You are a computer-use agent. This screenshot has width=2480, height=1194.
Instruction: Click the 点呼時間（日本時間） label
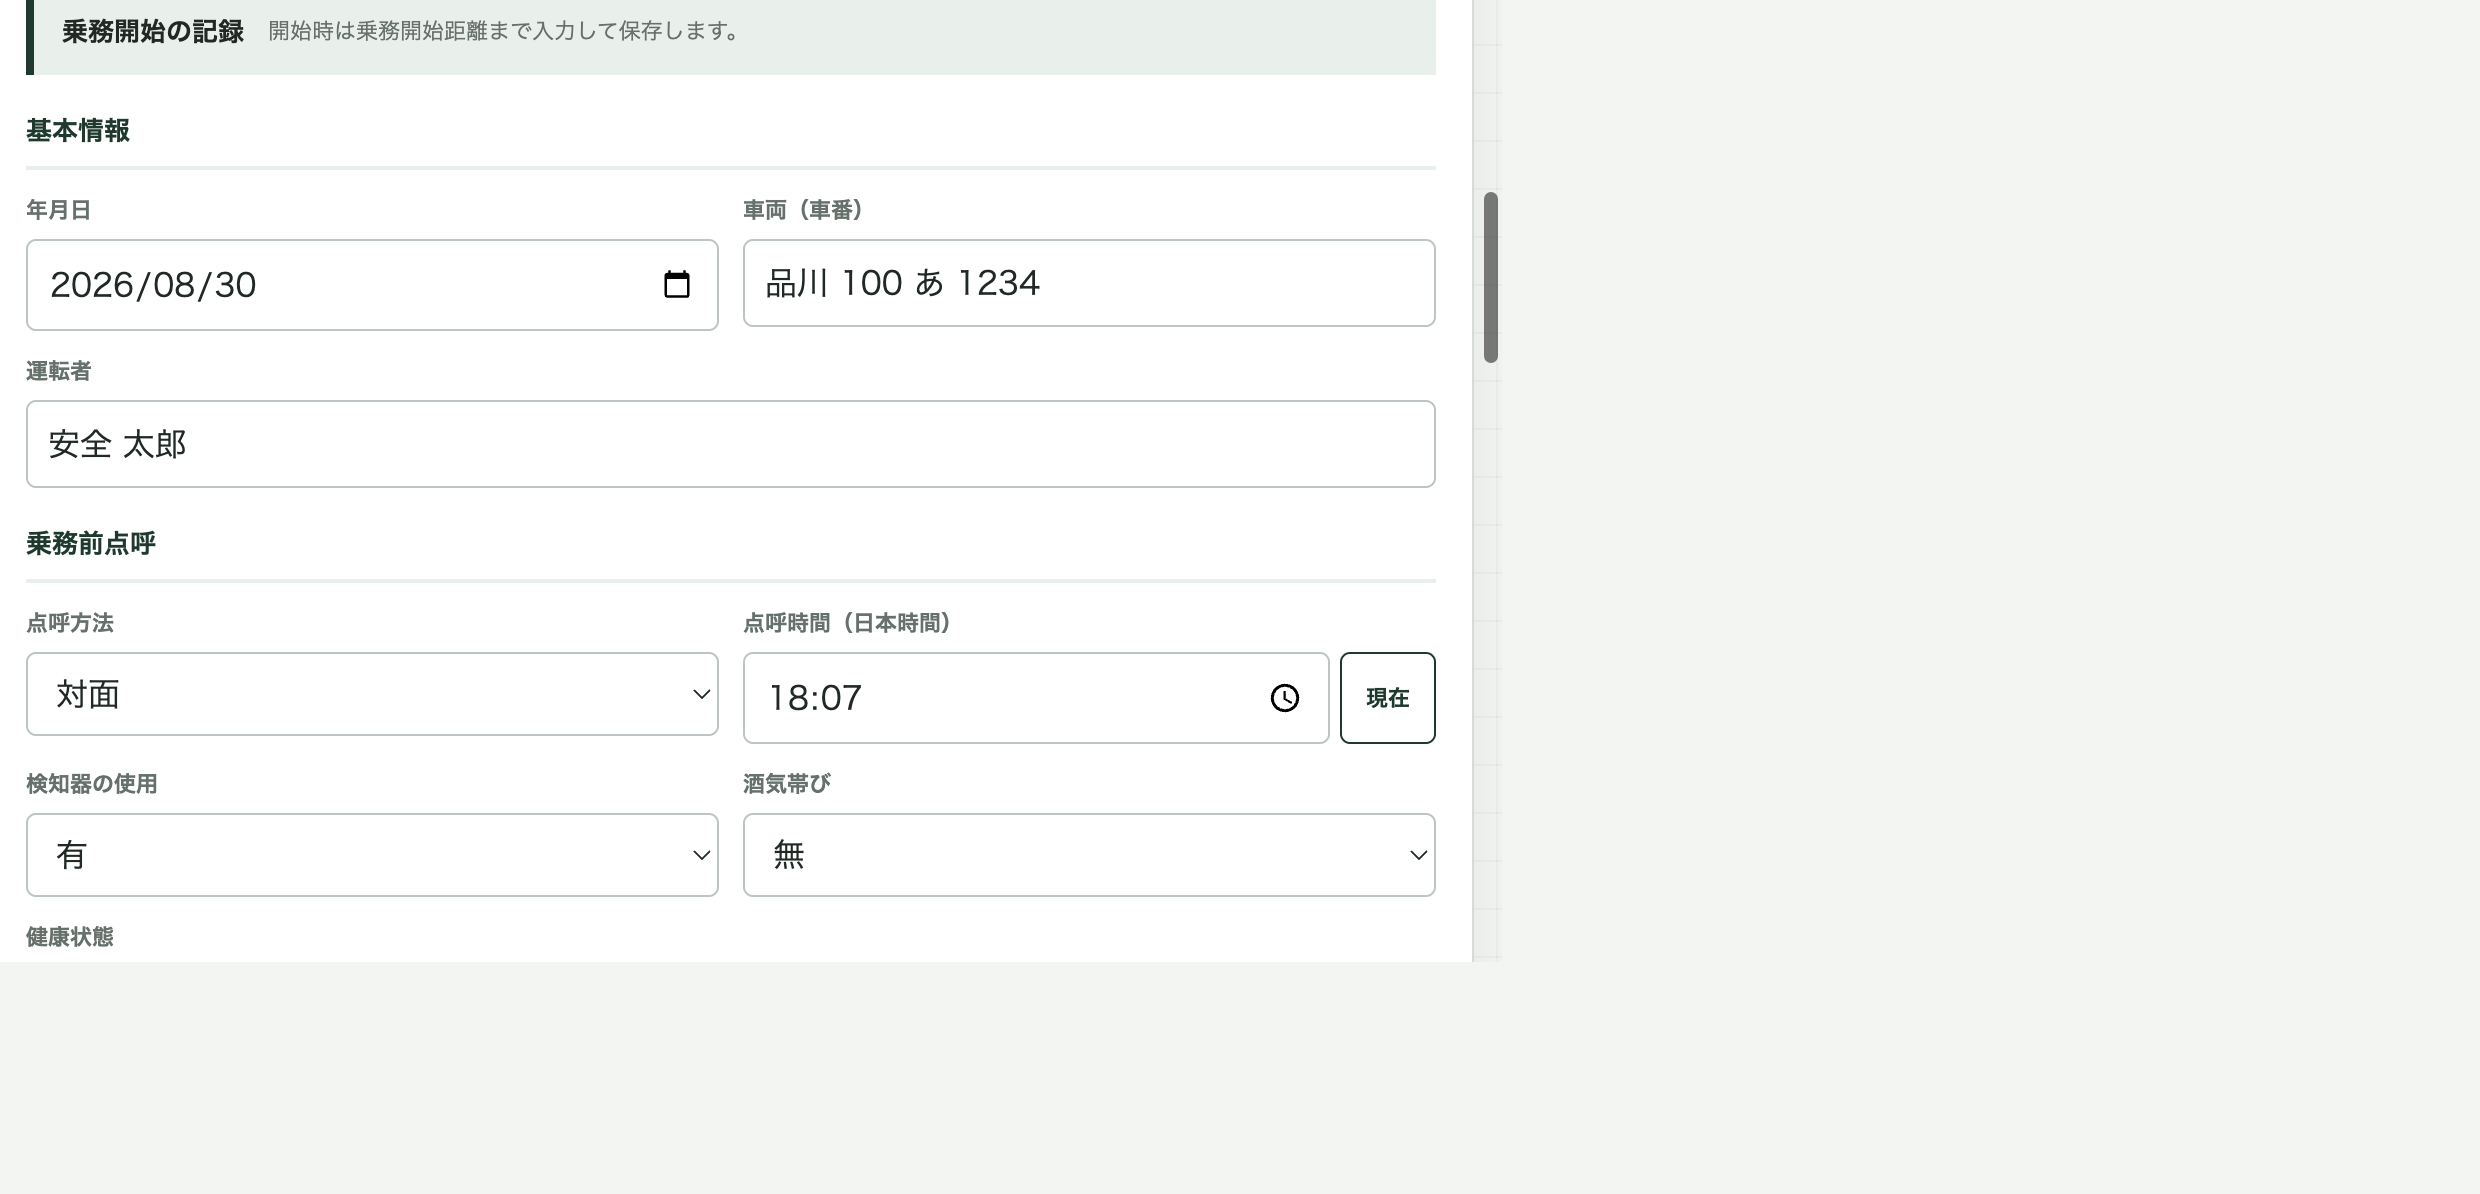[x=847, y=623]
